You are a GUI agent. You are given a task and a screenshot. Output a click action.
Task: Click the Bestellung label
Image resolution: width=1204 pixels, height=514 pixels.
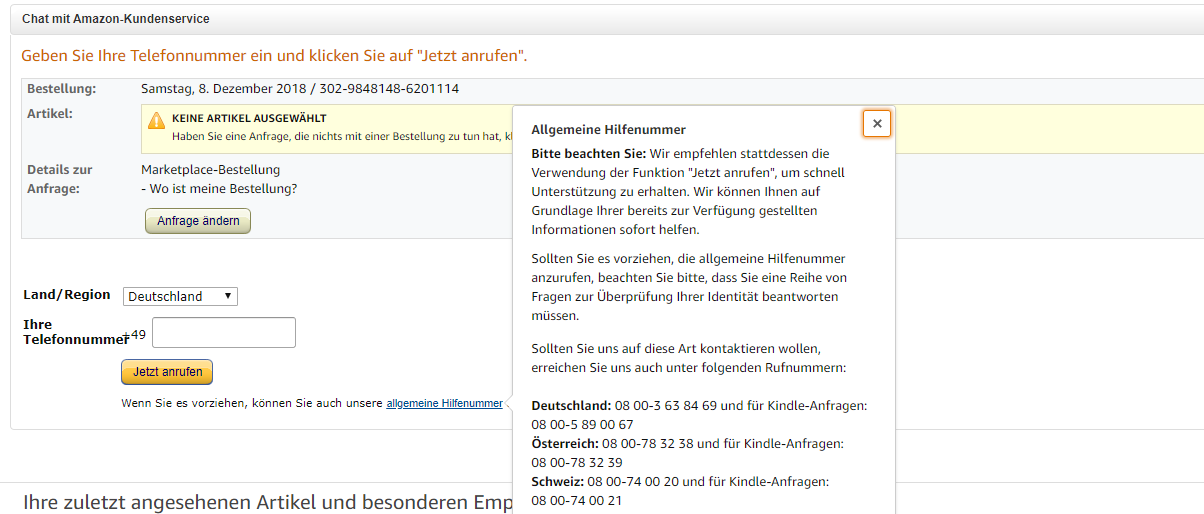coord(62,89)
